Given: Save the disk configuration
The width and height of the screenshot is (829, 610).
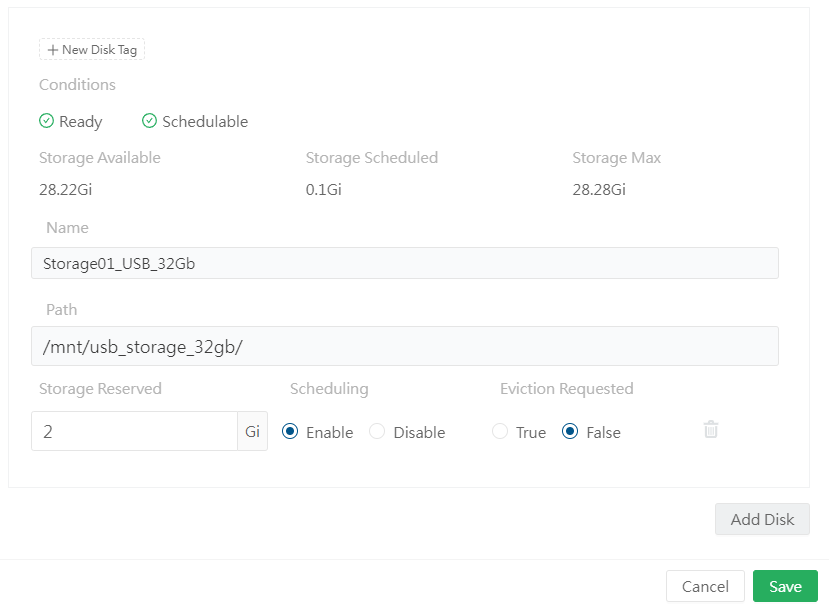Looking at the screenshot, I should tap(785, 586).
